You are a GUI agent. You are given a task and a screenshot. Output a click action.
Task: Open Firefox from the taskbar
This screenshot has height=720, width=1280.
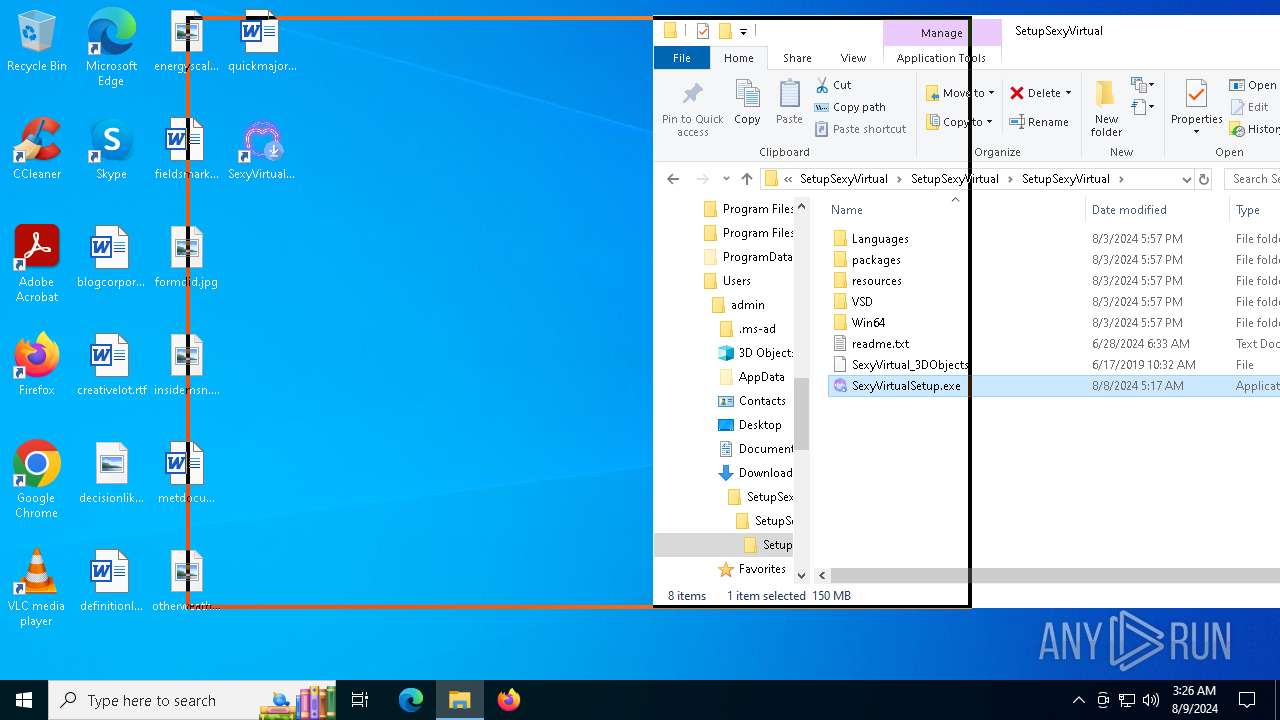point(509,700)
